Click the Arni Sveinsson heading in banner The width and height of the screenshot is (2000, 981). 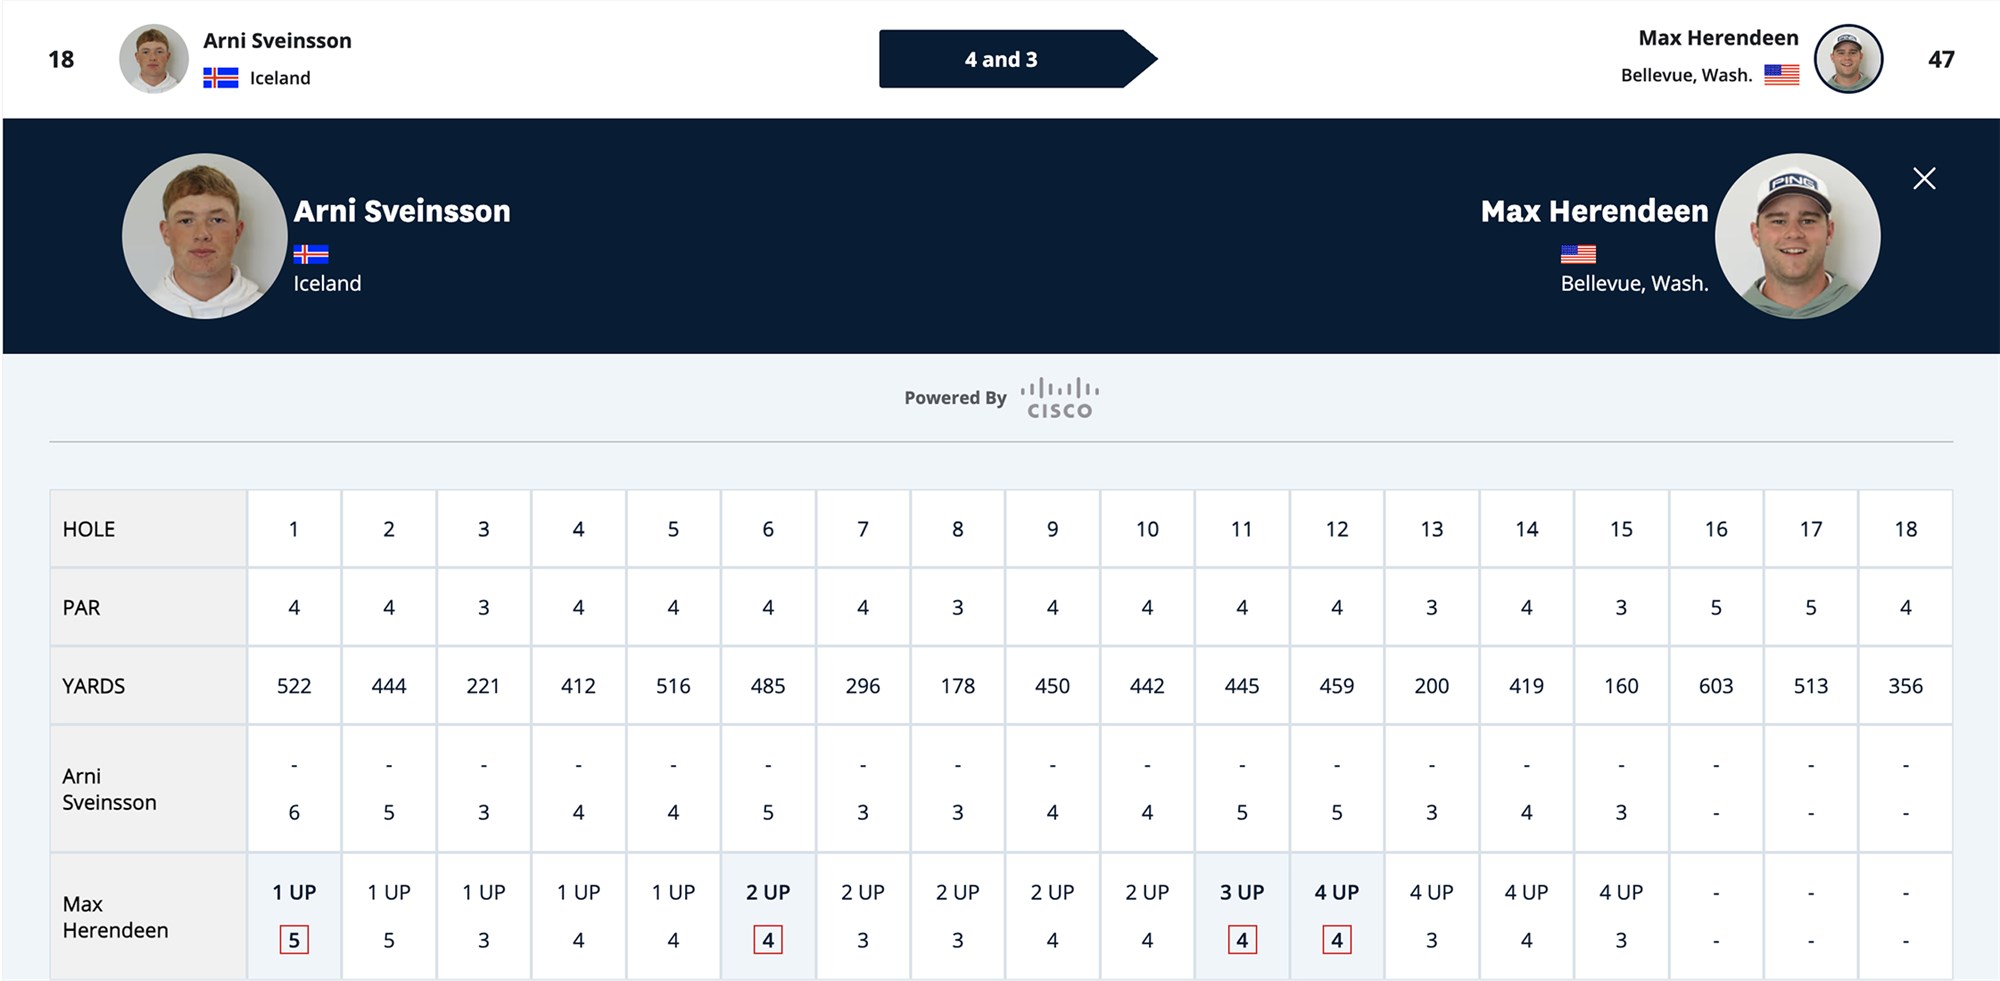click(x=402, y=211)
